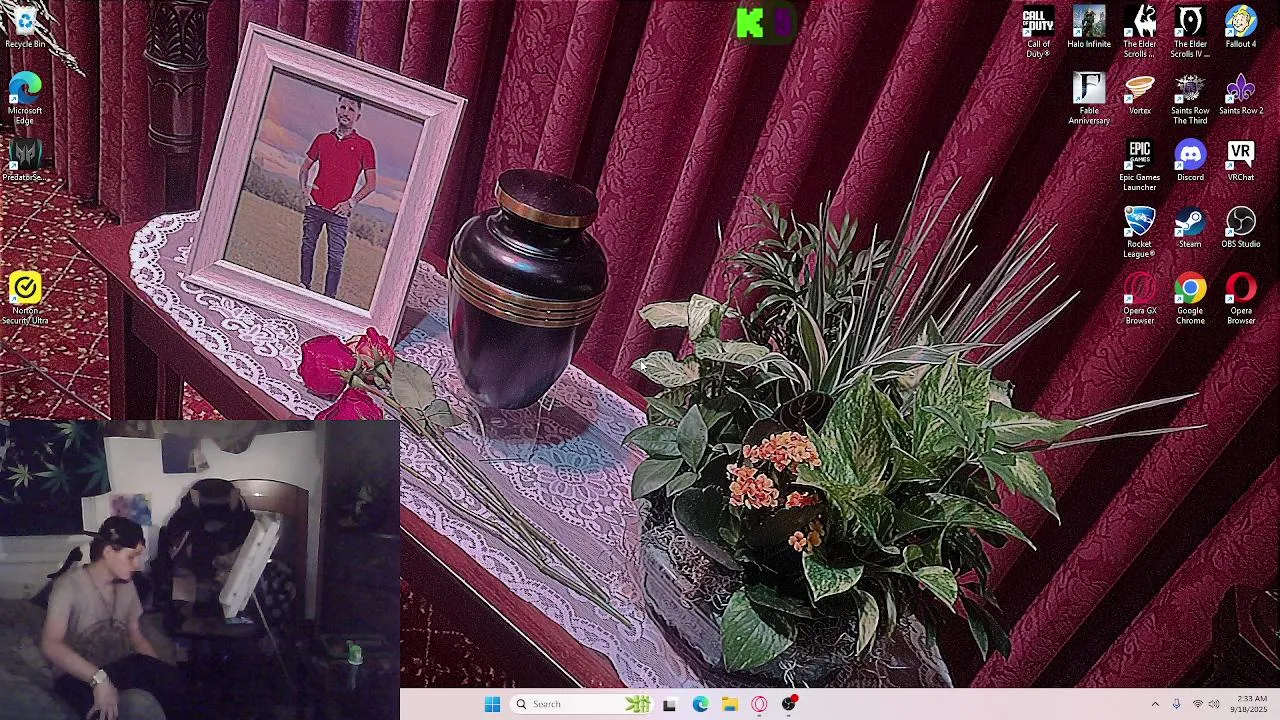The image size is (1280, 720).
Task: Open Task View on the taskbar
Action: 669,704
